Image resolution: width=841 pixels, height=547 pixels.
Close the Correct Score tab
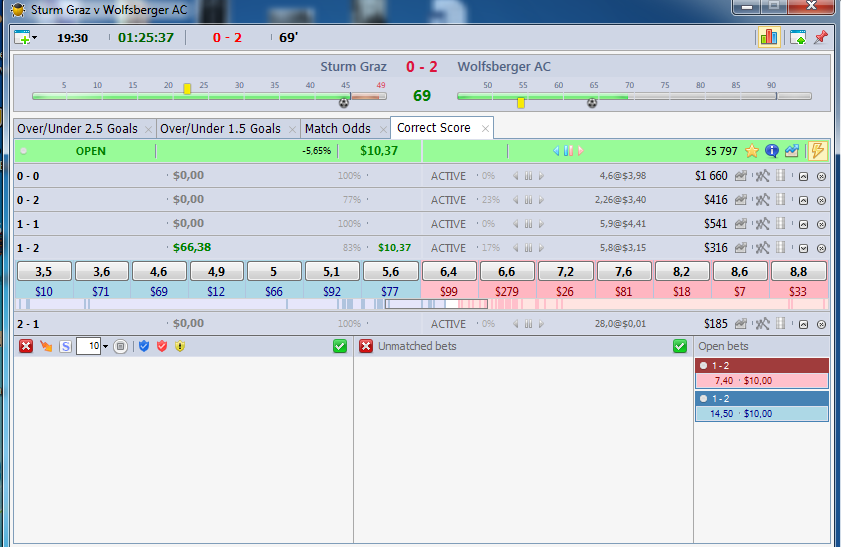(x=485, y=129)
